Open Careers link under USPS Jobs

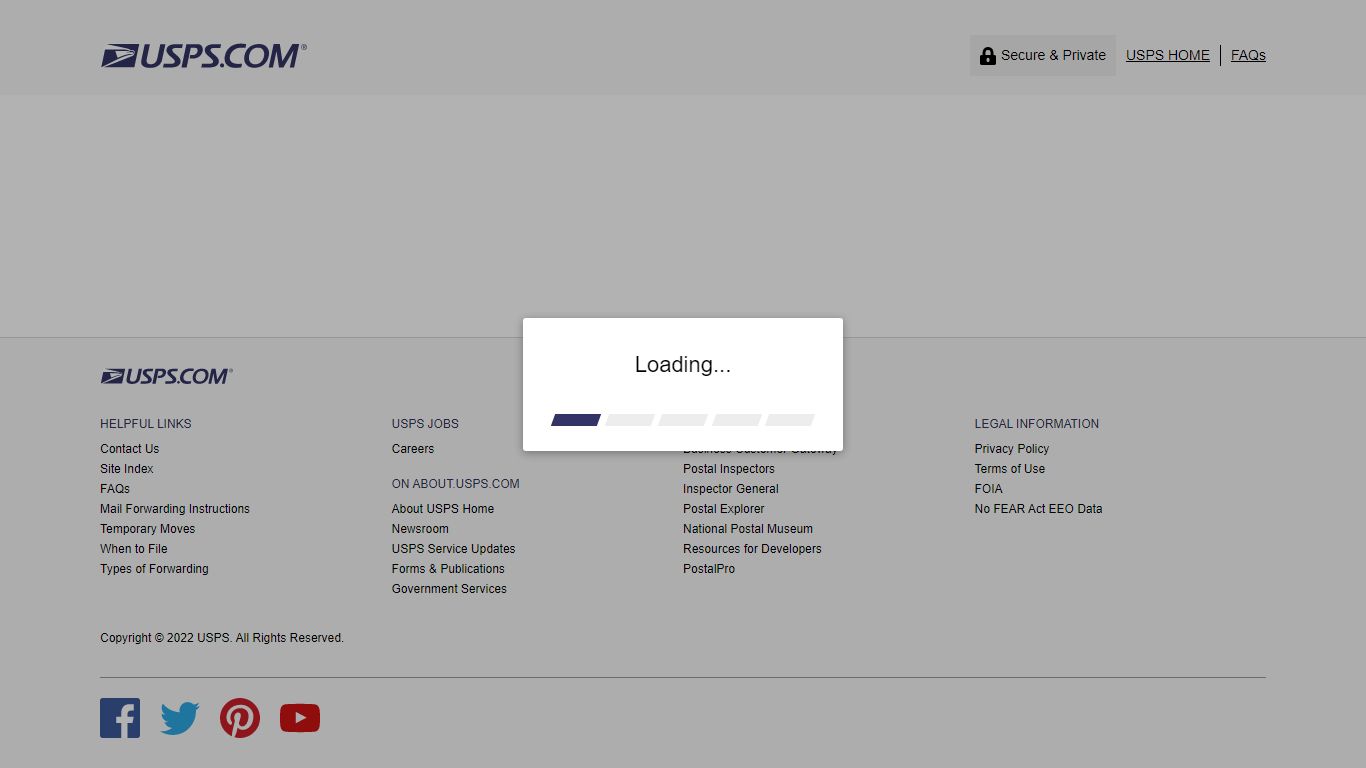pos(413,449)
